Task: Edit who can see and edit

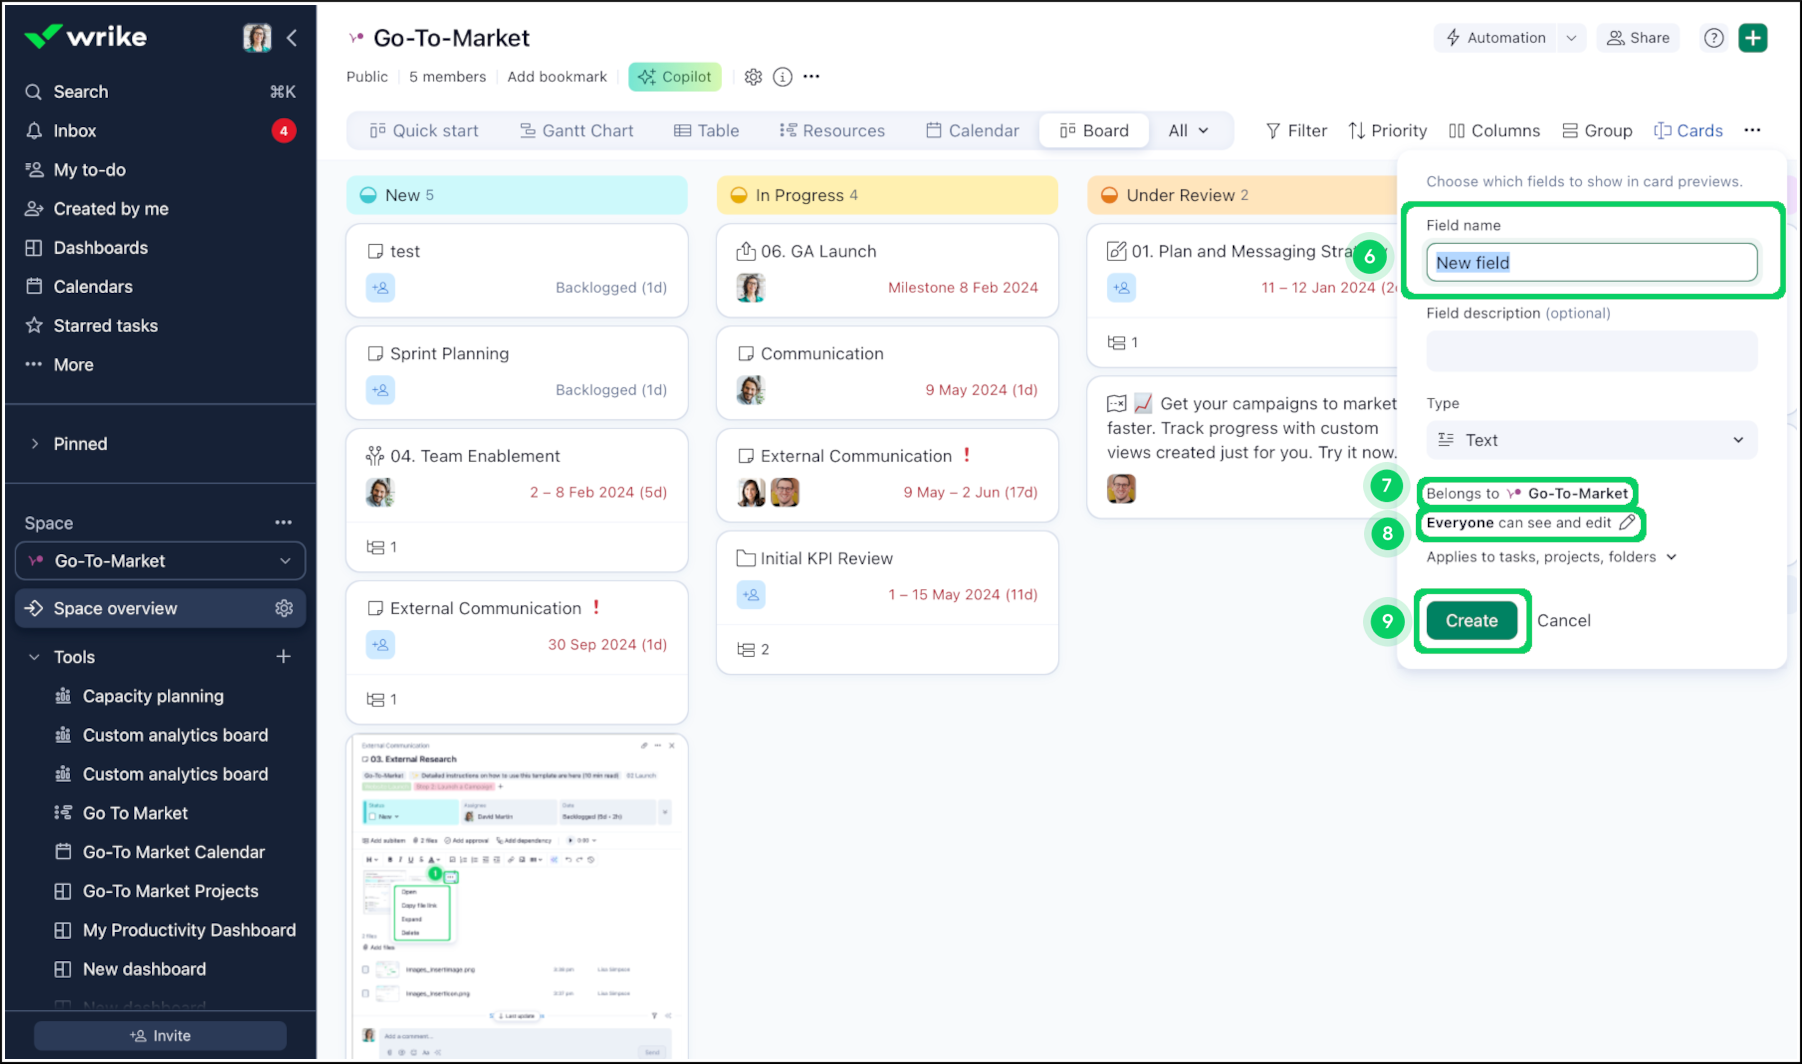Action: click(x=1628, y=523)
